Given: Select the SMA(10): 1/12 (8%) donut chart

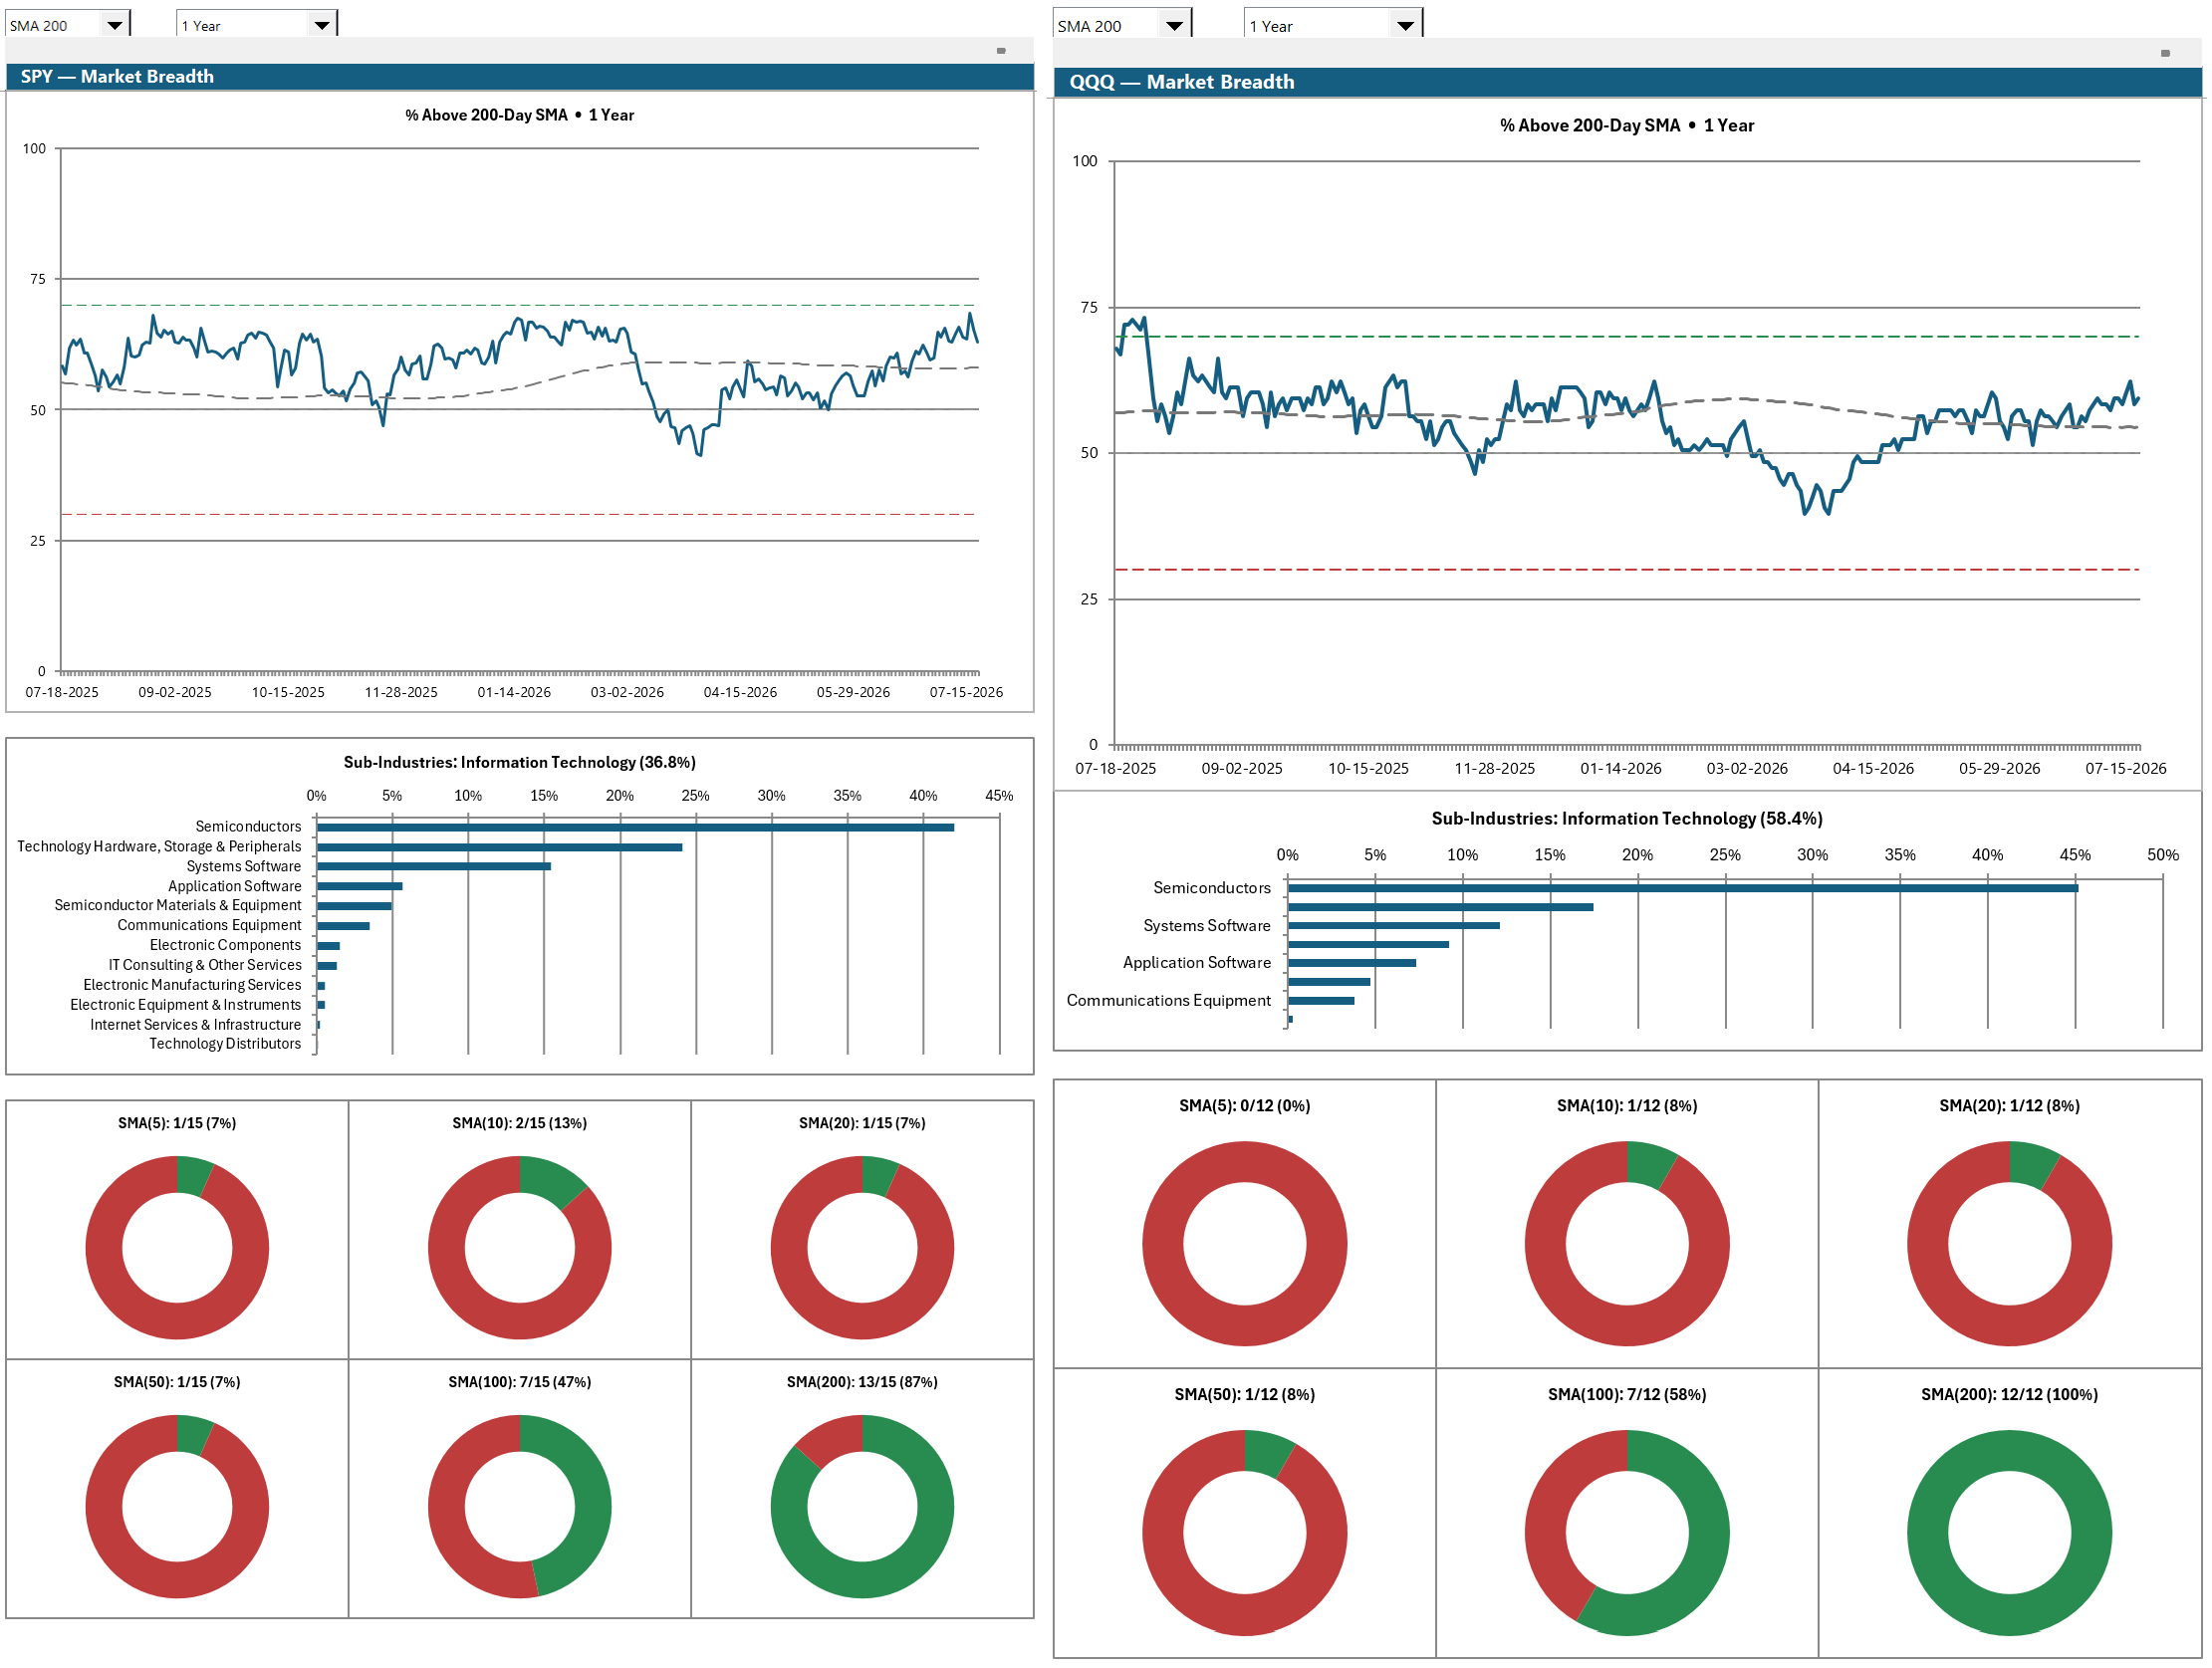Looking at the screenshot, I should point(1627,1243).
